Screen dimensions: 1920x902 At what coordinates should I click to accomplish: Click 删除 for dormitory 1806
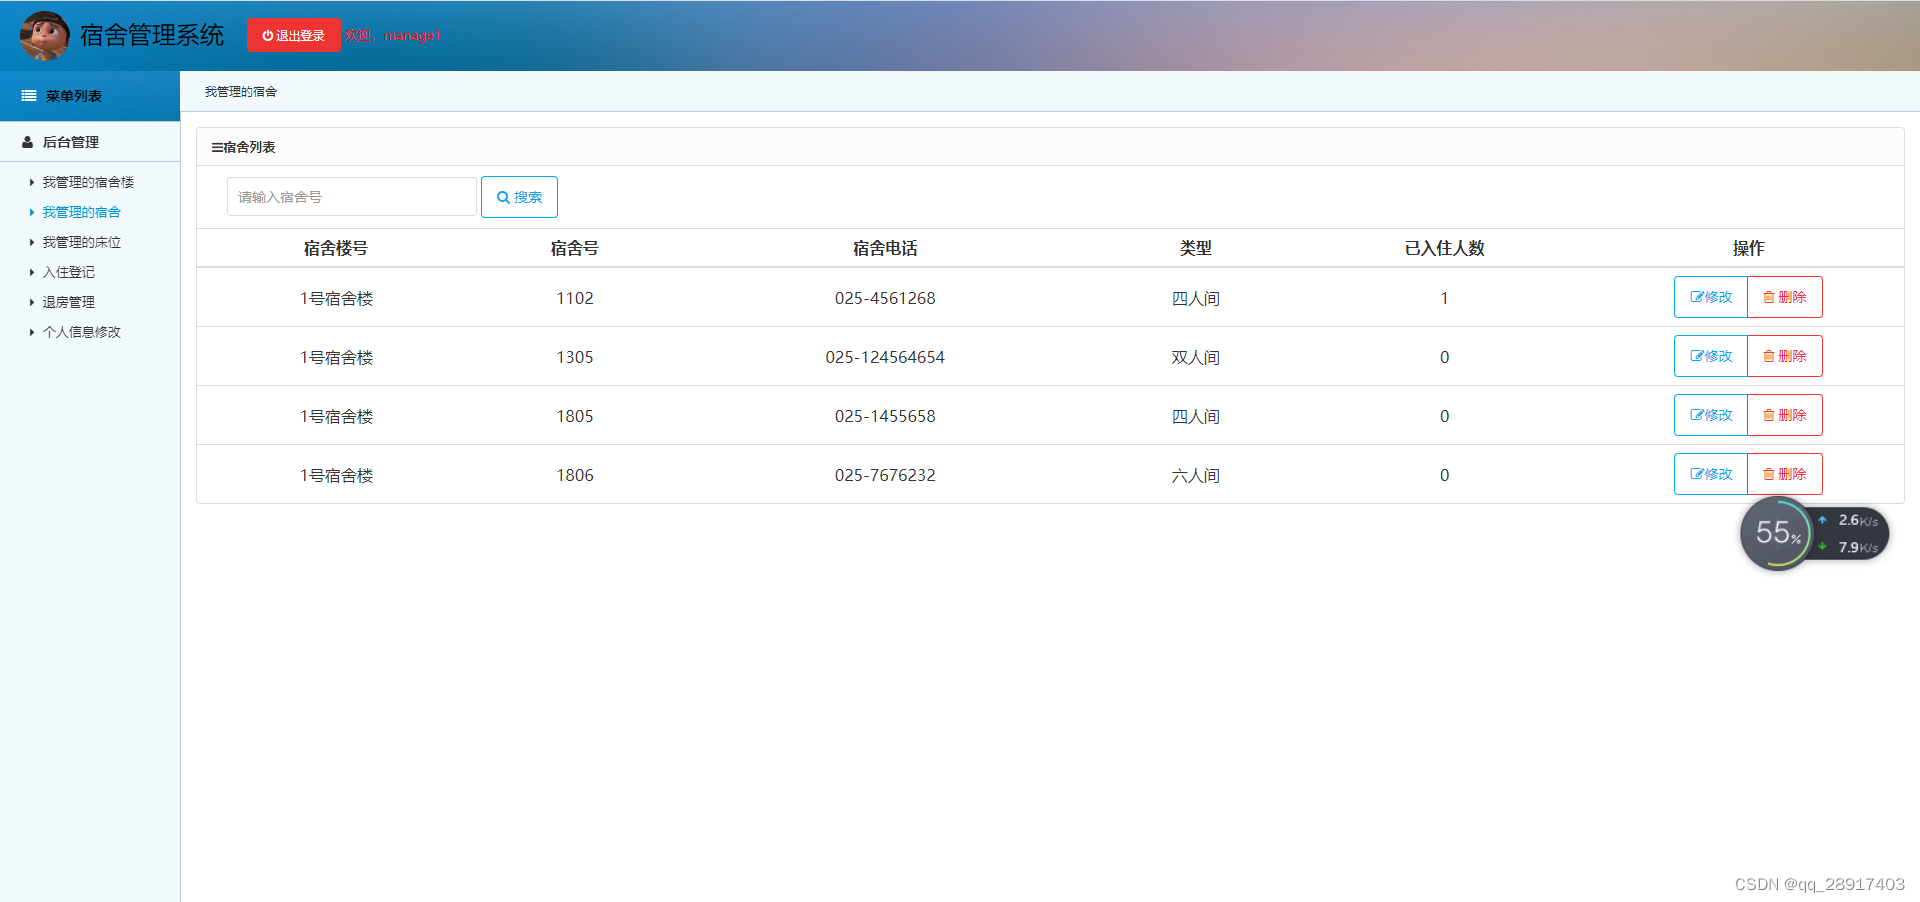point(1785,474)
